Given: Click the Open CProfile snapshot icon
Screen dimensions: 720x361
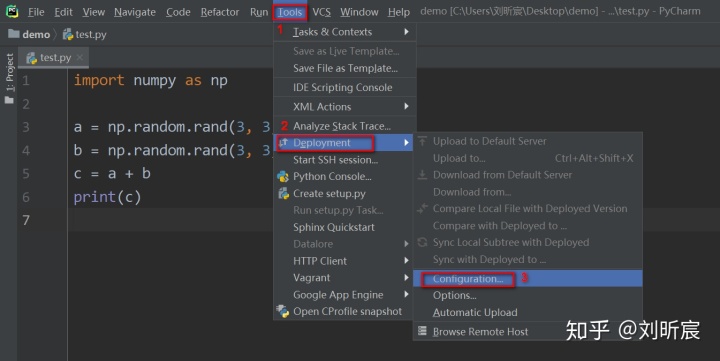Looking at the screenshot, I should (282, 311).
